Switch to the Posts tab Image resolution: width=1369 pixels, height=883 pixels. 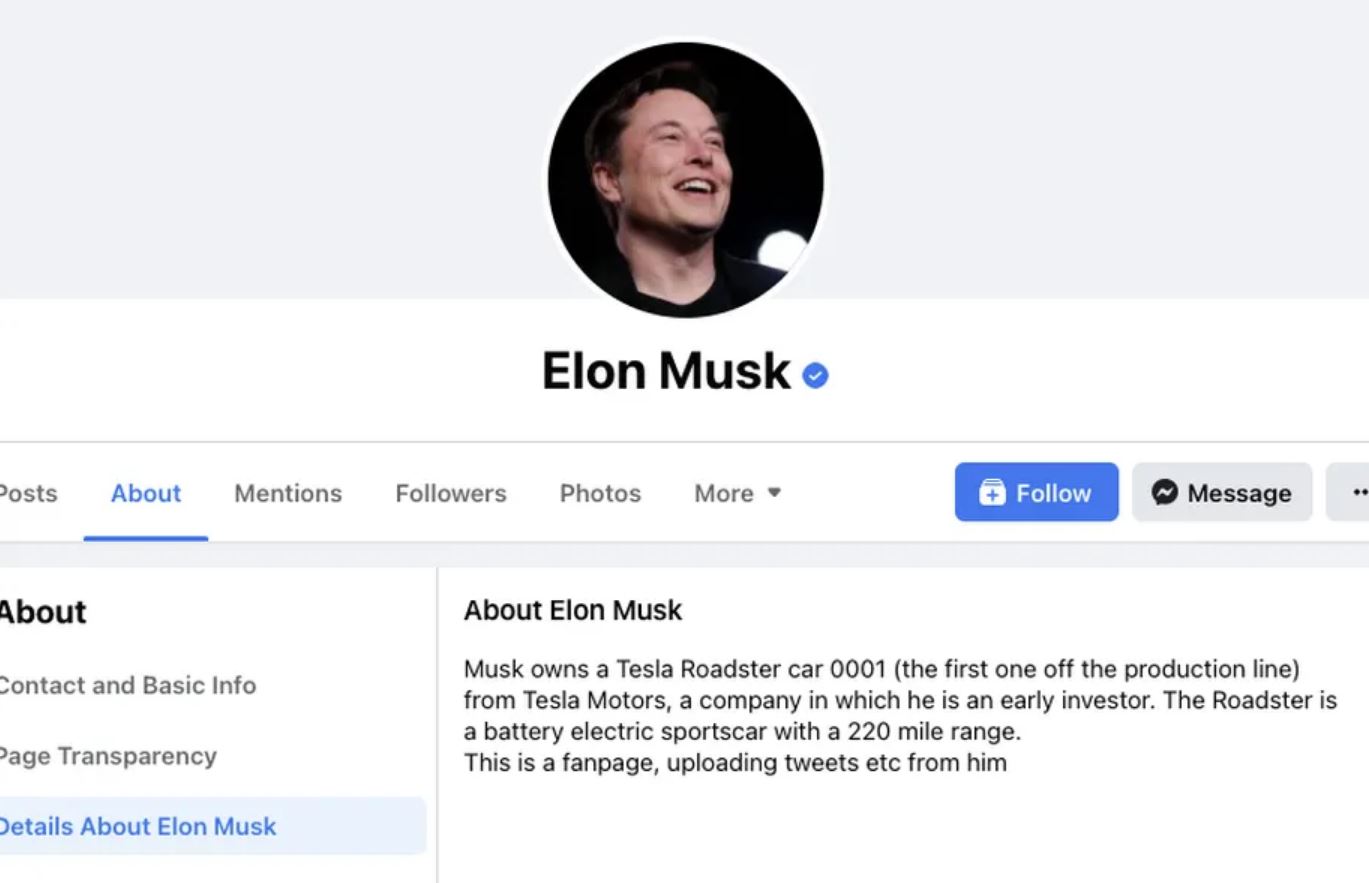tap(27, 493)
